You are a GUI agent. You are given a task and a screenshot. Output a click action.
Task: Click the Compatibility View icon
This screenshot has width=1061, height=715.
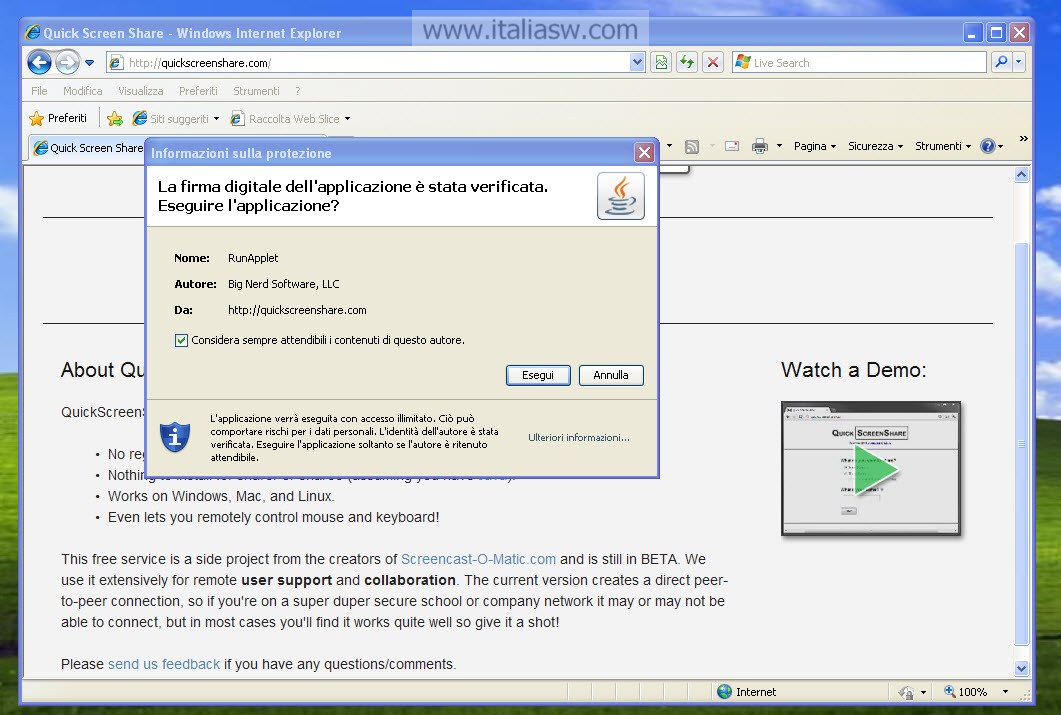point(661,63)
